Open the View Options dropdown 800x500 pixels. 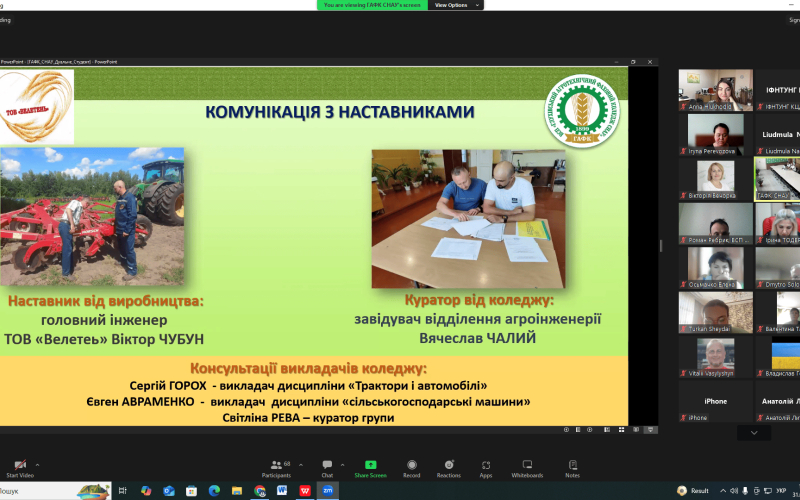(x=456, y=5)
